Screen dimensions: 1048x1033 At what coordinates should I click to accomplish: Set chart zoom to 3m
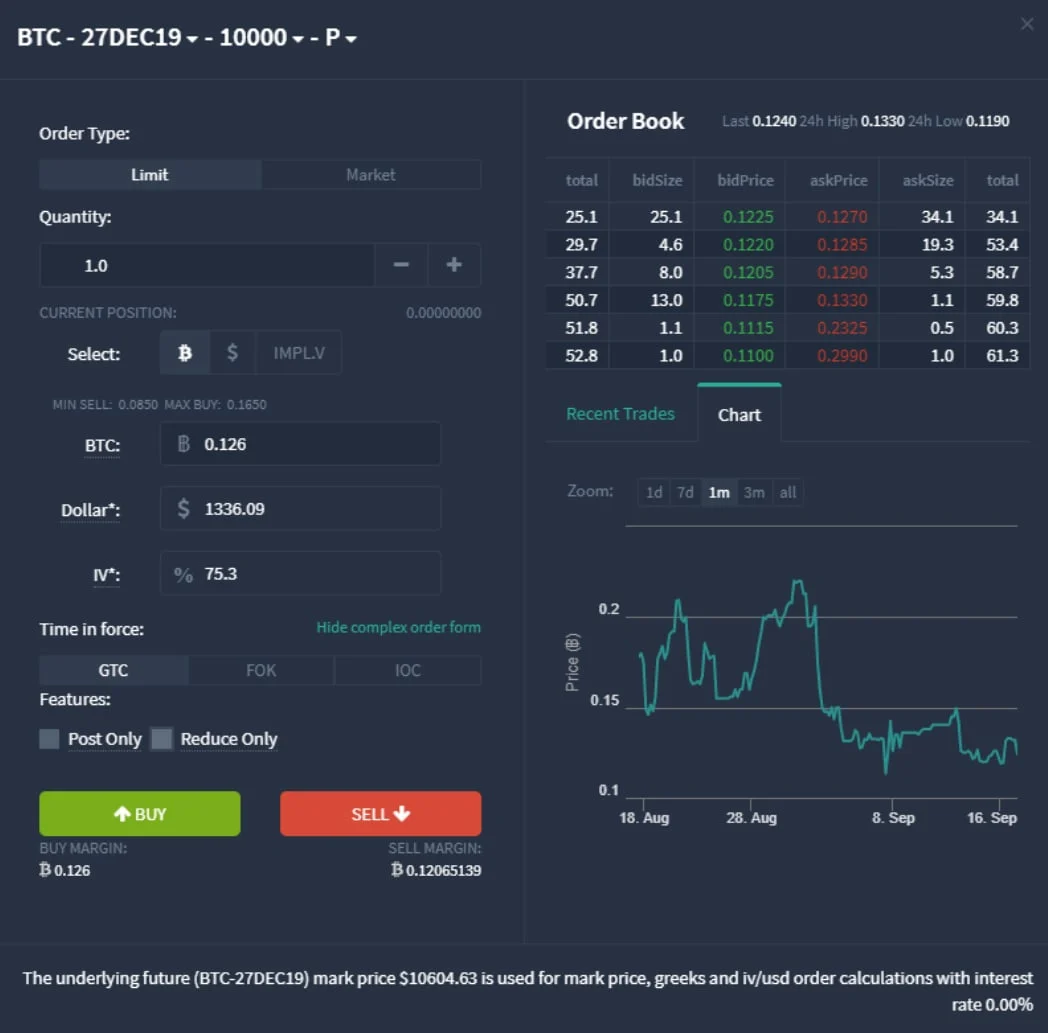pyautogui.click(x=754, y=492)
